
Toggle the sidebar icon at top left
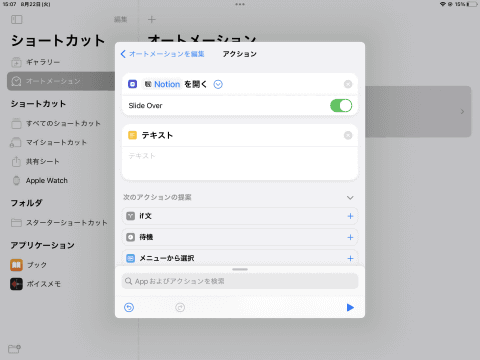click(x=17, y=20)
